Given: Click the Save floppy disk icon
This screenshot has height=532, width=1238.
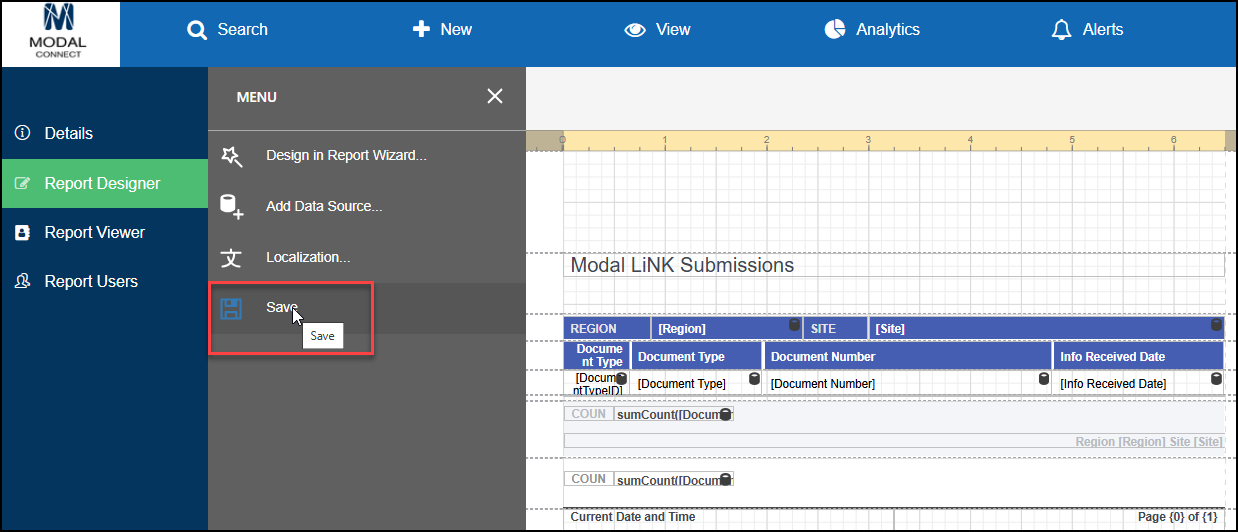Looking at the screenshot, I should (231, 308).
